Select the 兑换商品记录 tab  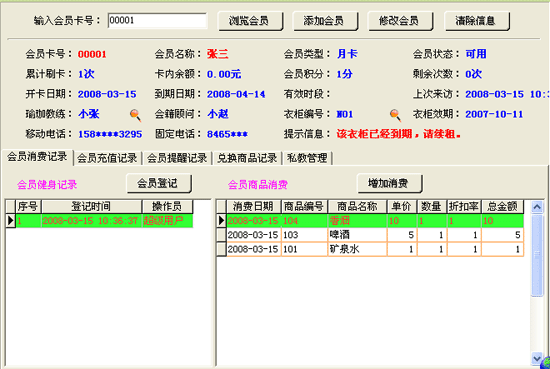(x=247, y=158)
